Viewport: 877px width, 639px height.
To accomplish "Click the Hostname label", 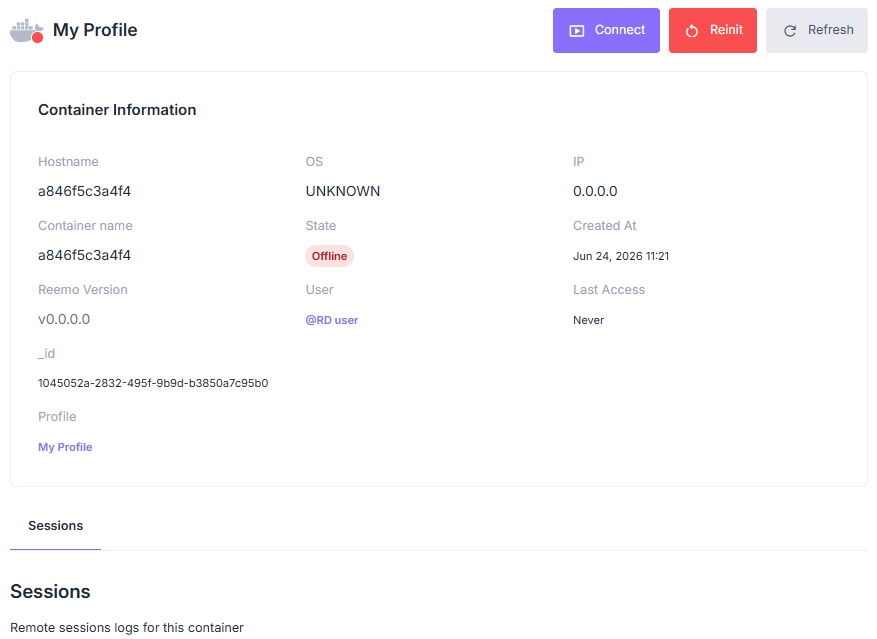I will [x=68, y=162].
